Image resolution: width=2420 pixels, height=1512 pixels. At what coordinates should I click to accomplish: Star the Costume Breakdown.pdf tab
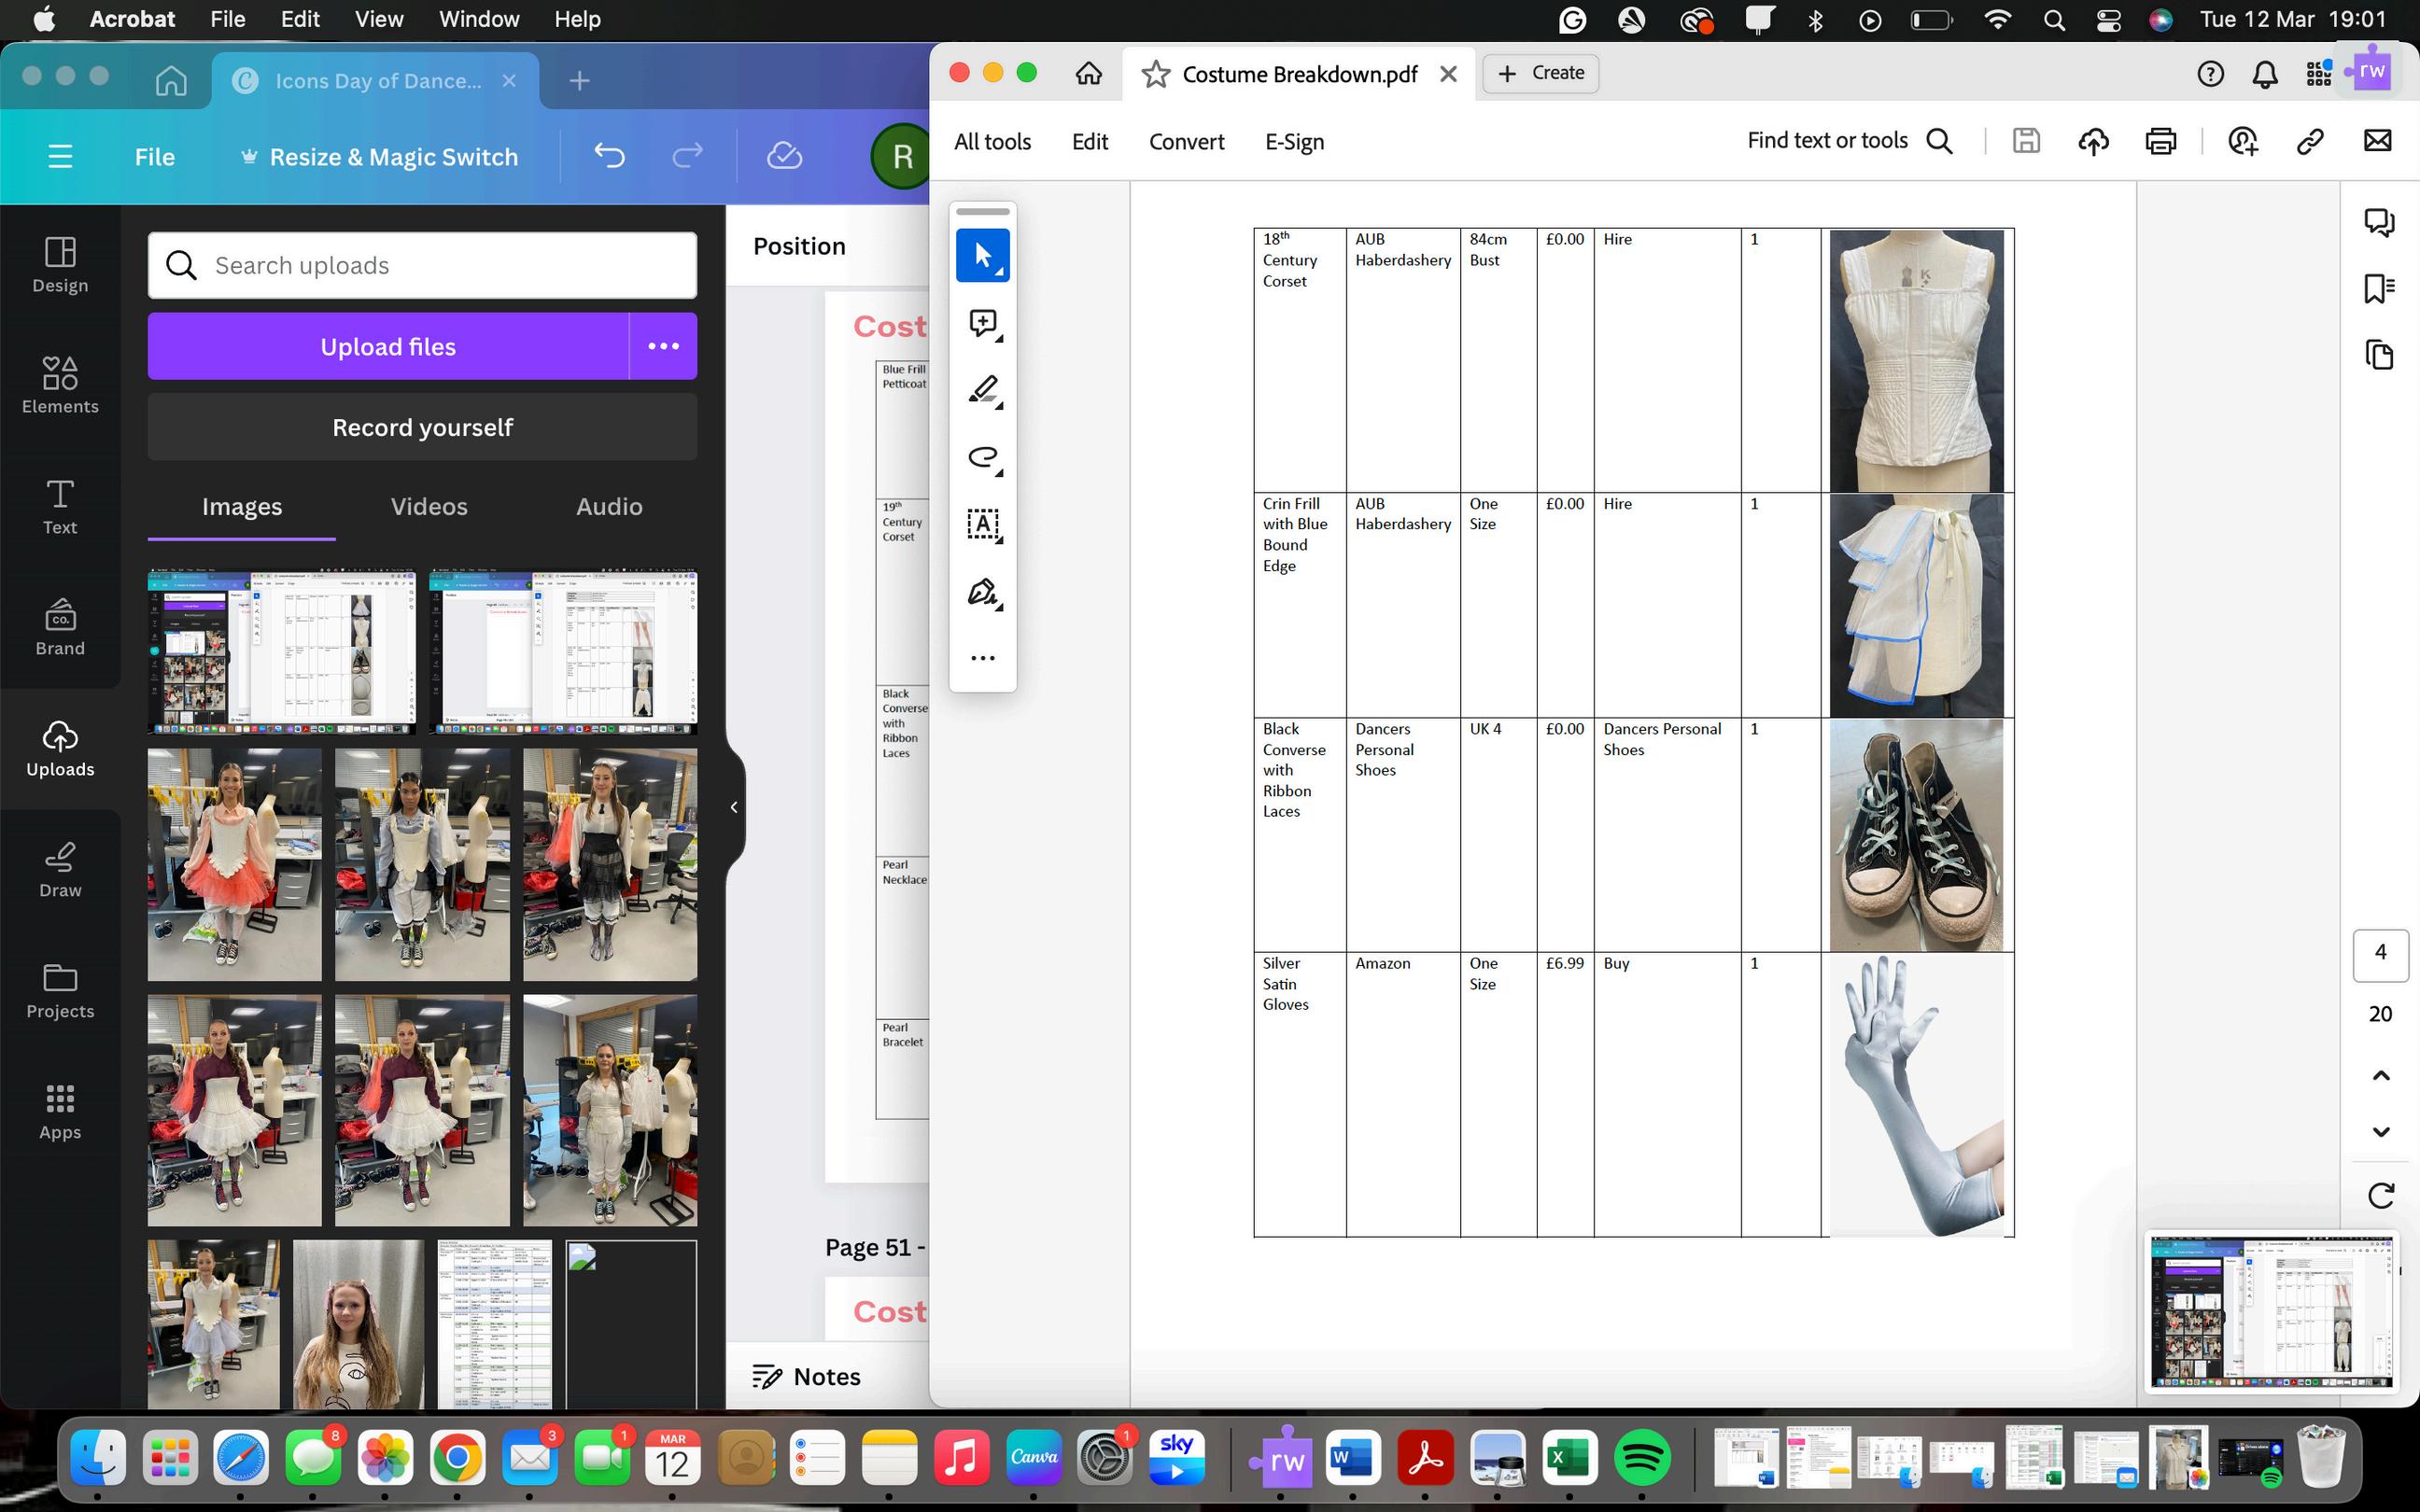pyautogui.click(x=1155, y=74)
